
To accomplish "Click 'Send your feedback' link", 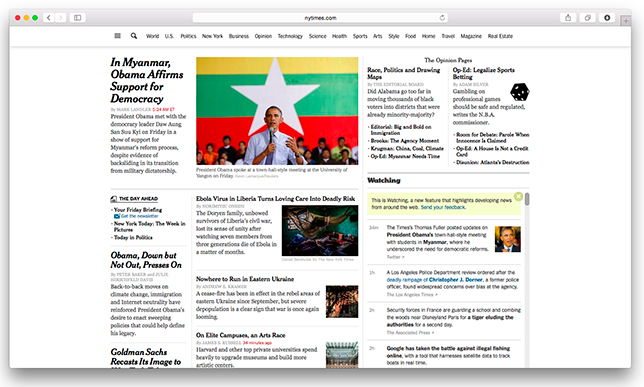I will click(443, 207).
